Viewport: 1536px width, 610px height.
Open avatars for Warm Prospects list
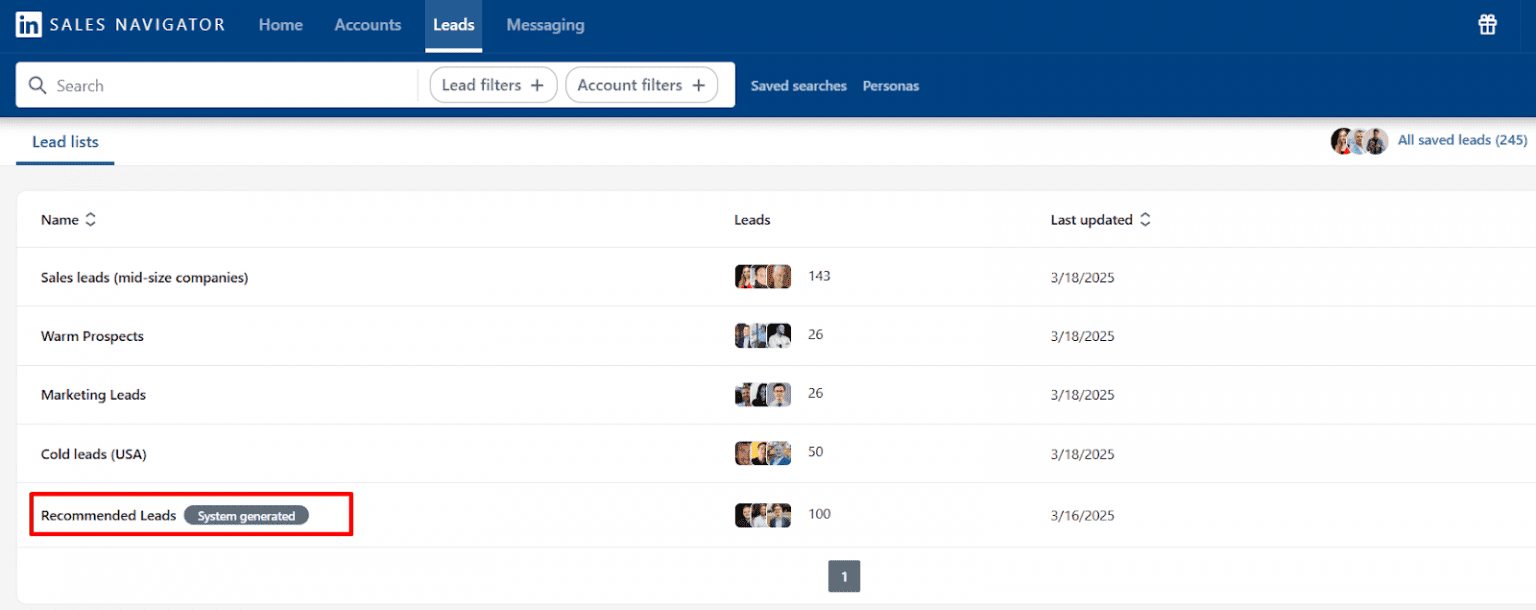click(763, 336)
